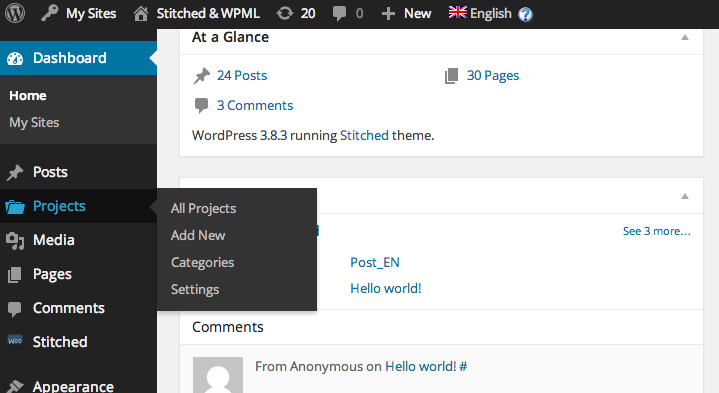Click the blue help question mark icon
Screen dimensions: 719x393
click(525, 14)
